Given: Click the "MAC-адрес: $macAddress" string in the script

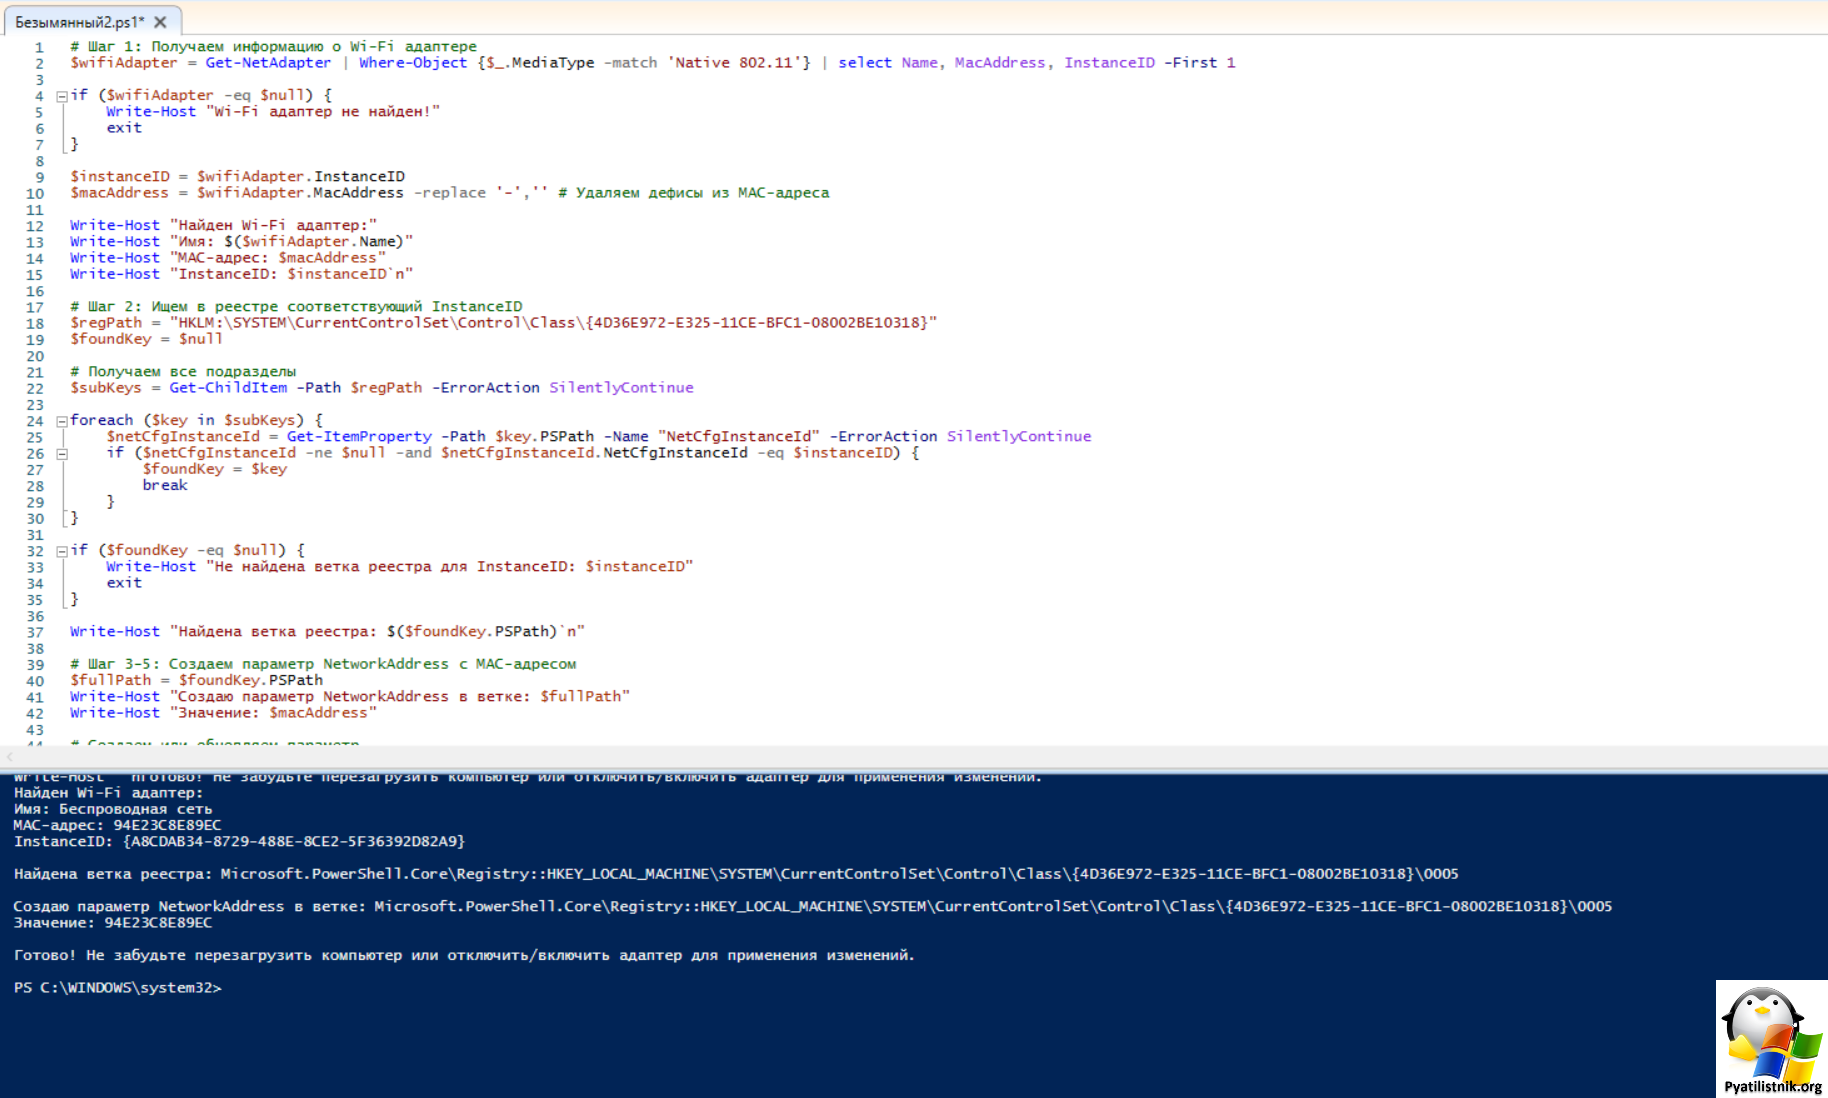Looking at the screenshot, I should pos(278,257).
